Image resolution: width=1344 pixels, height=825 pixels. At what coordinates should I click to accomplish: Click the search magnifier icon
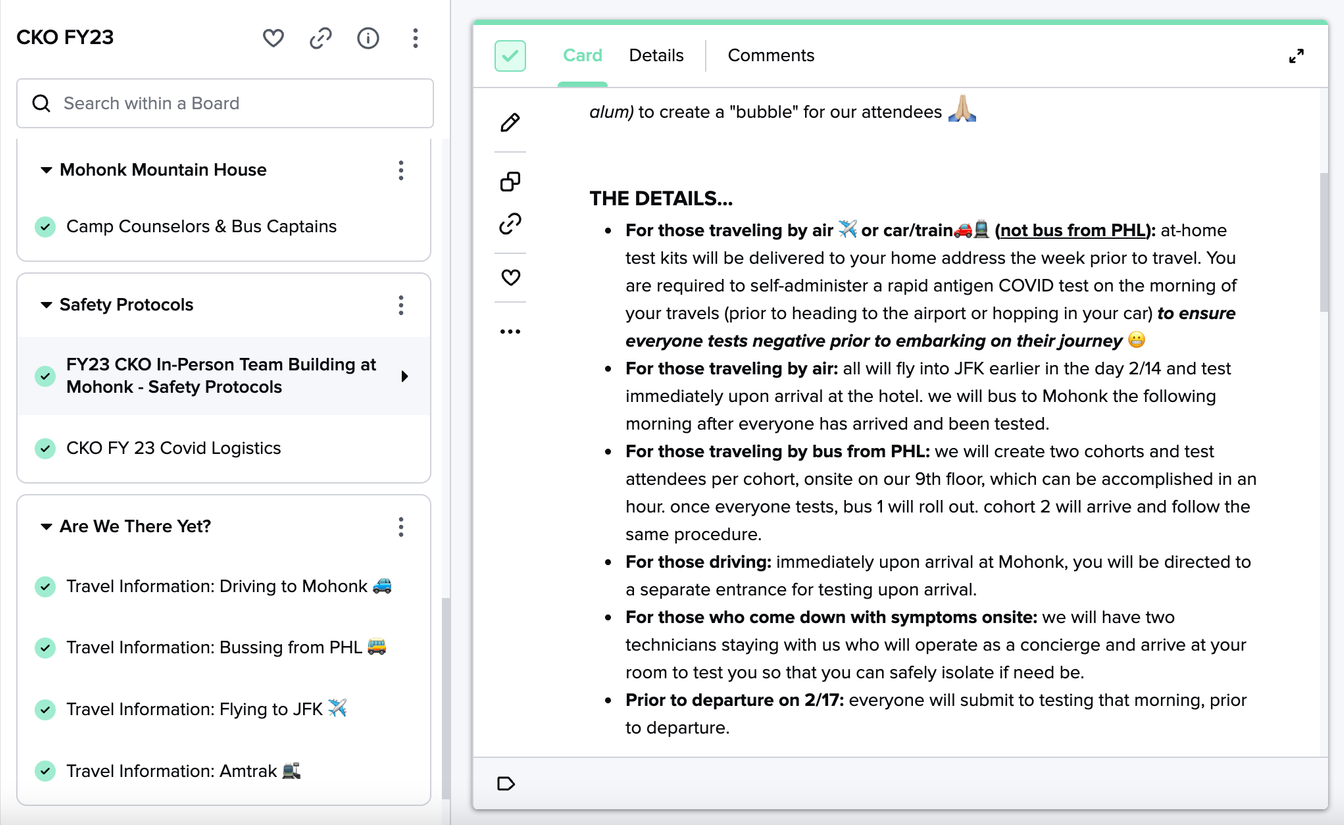click(41, 103)
